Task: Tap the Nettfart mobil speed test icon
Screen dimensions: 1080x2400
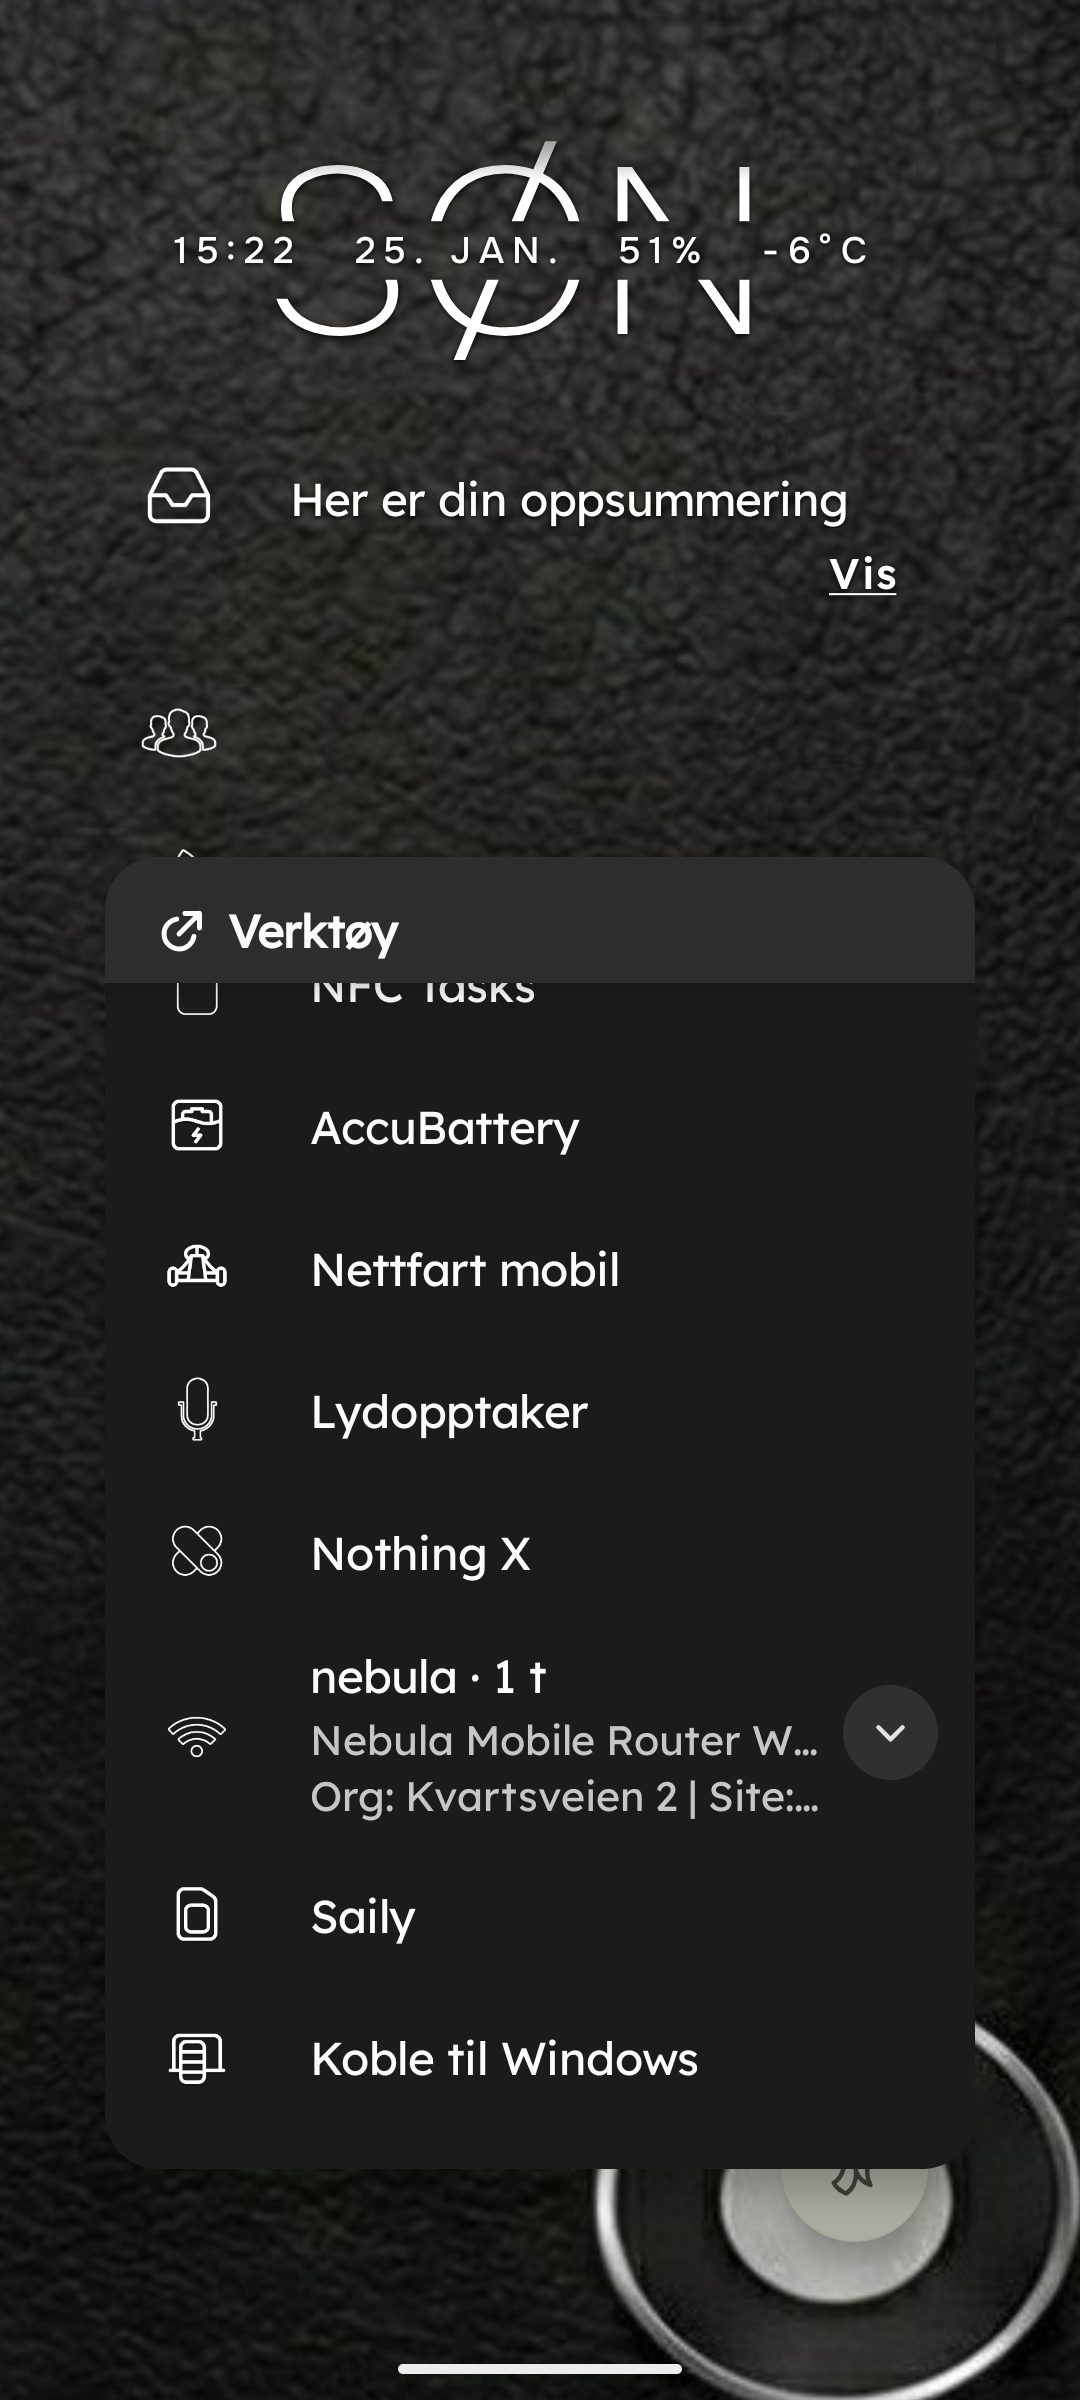Action: click(197, 1268)
